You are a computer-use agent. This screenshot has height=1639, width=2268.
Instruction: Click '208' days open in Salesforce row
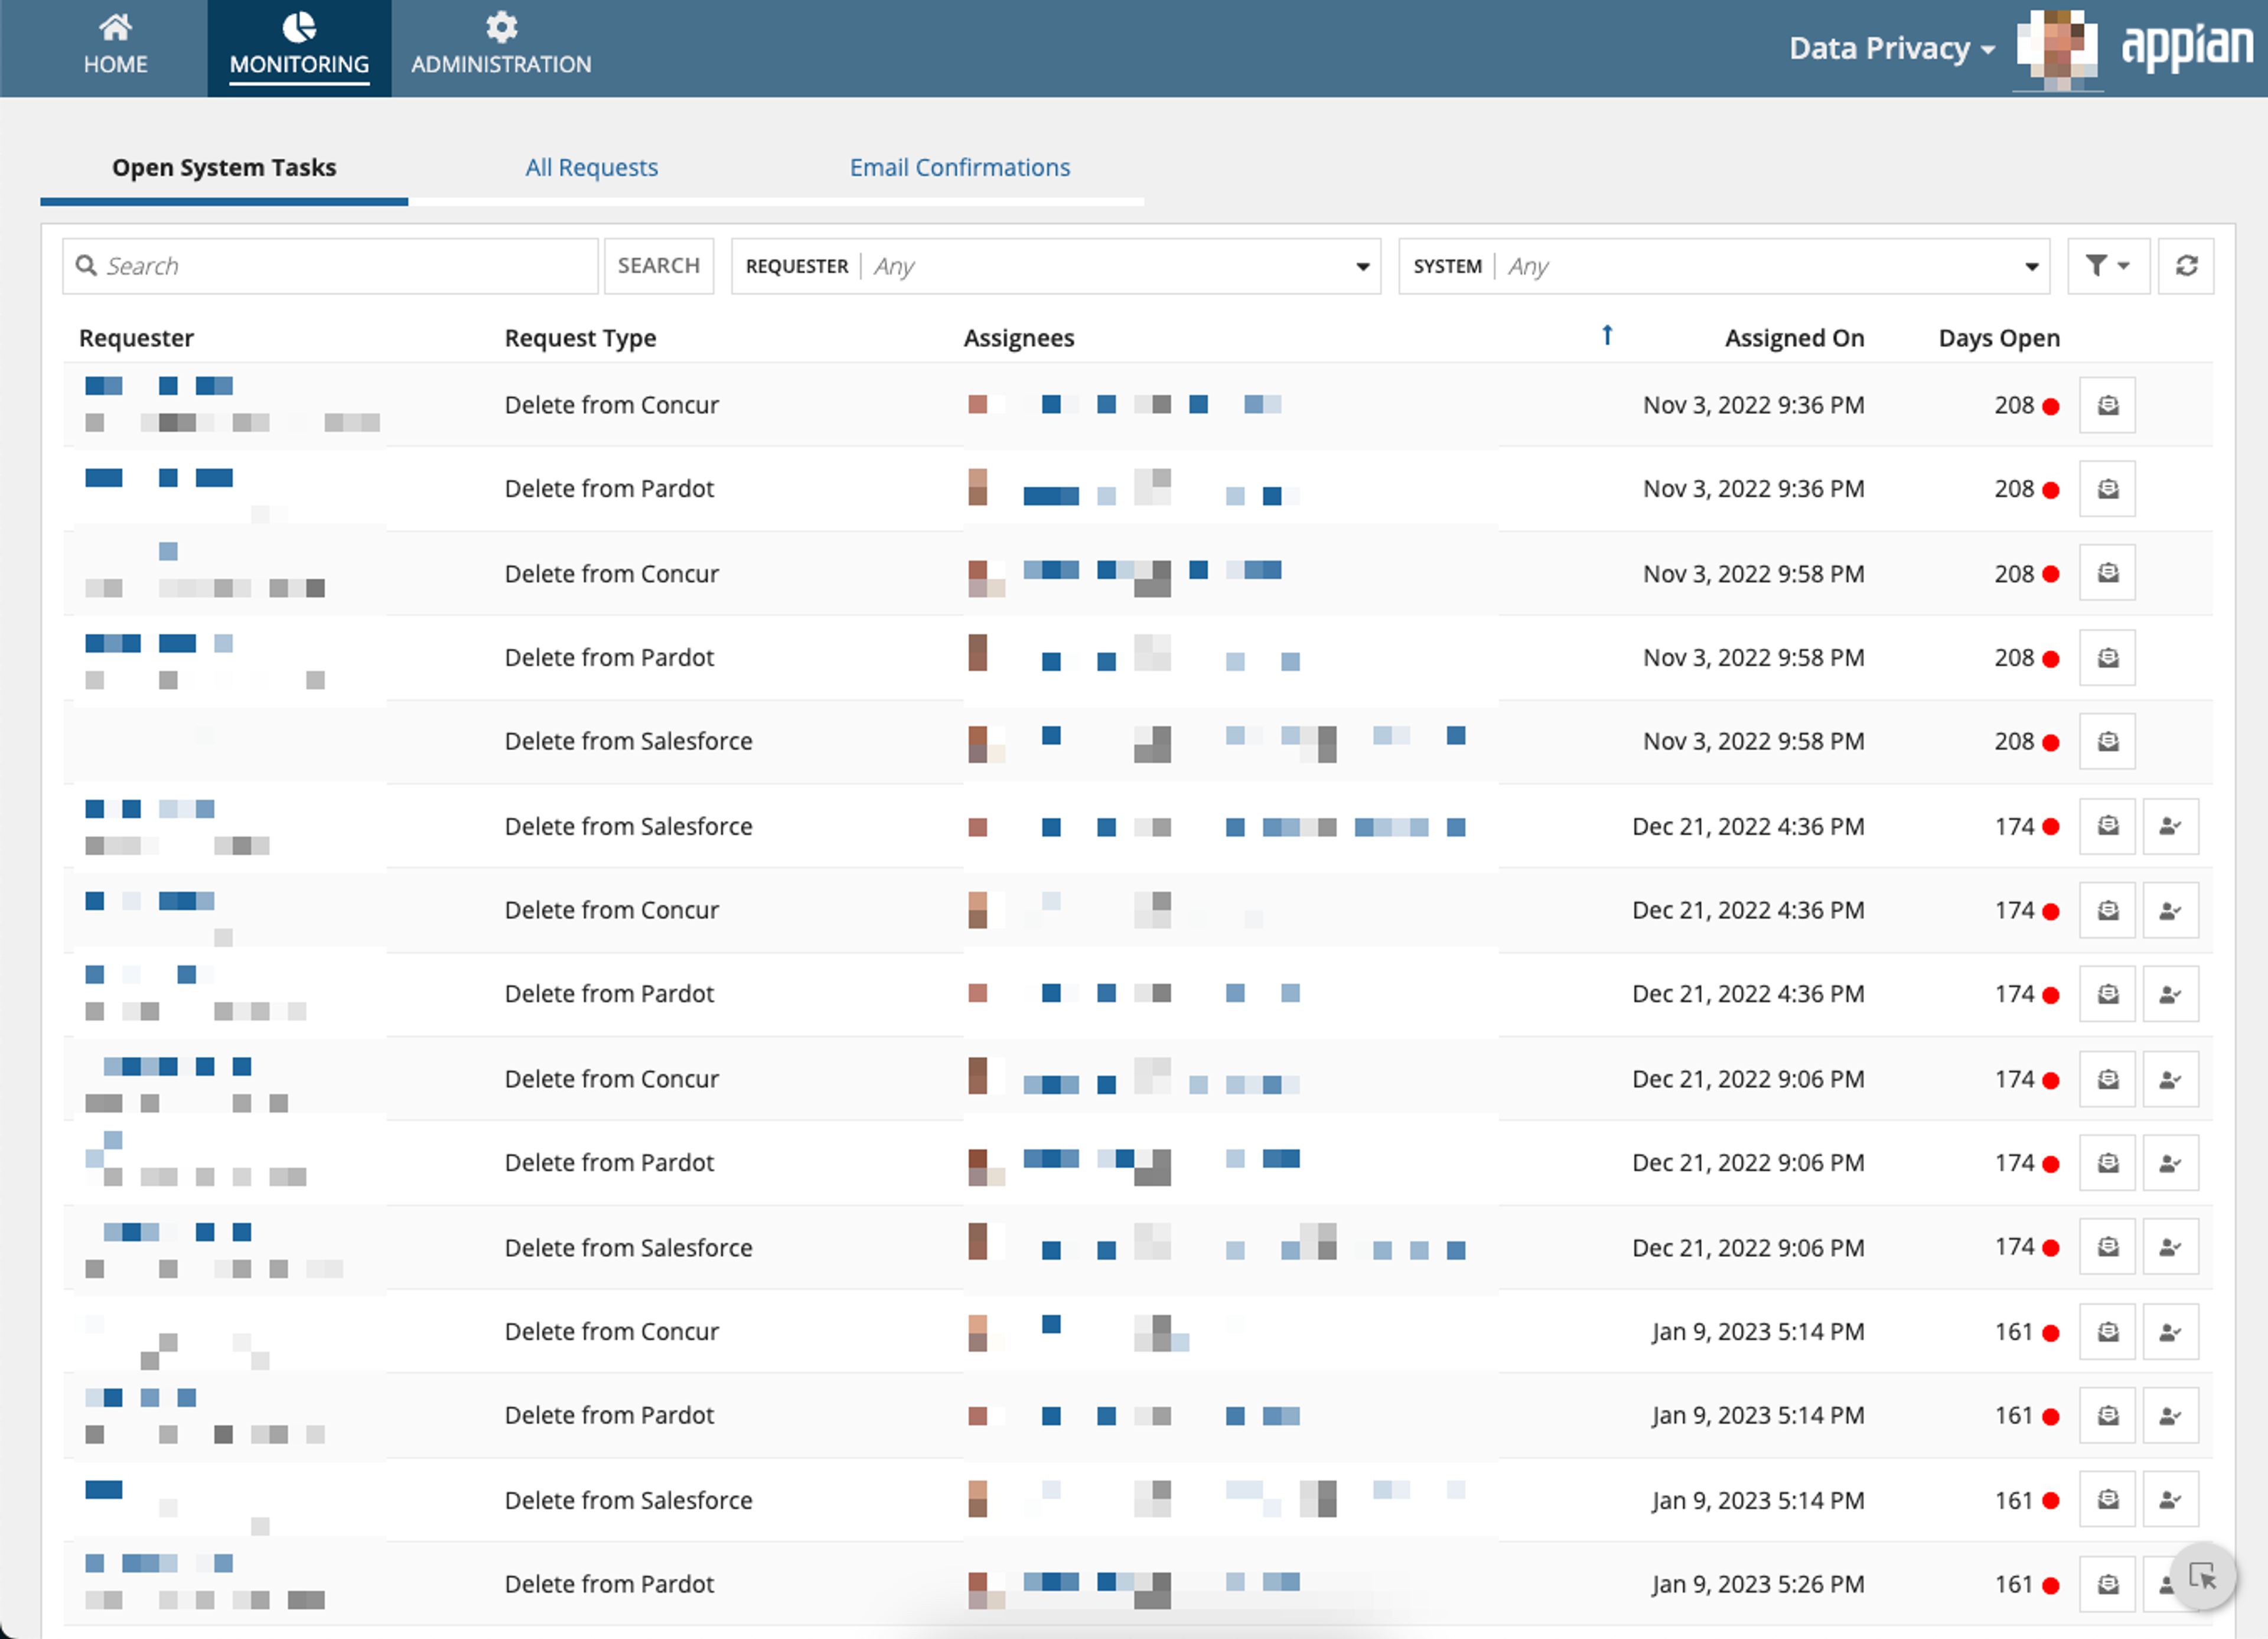tap(2014, 741)
